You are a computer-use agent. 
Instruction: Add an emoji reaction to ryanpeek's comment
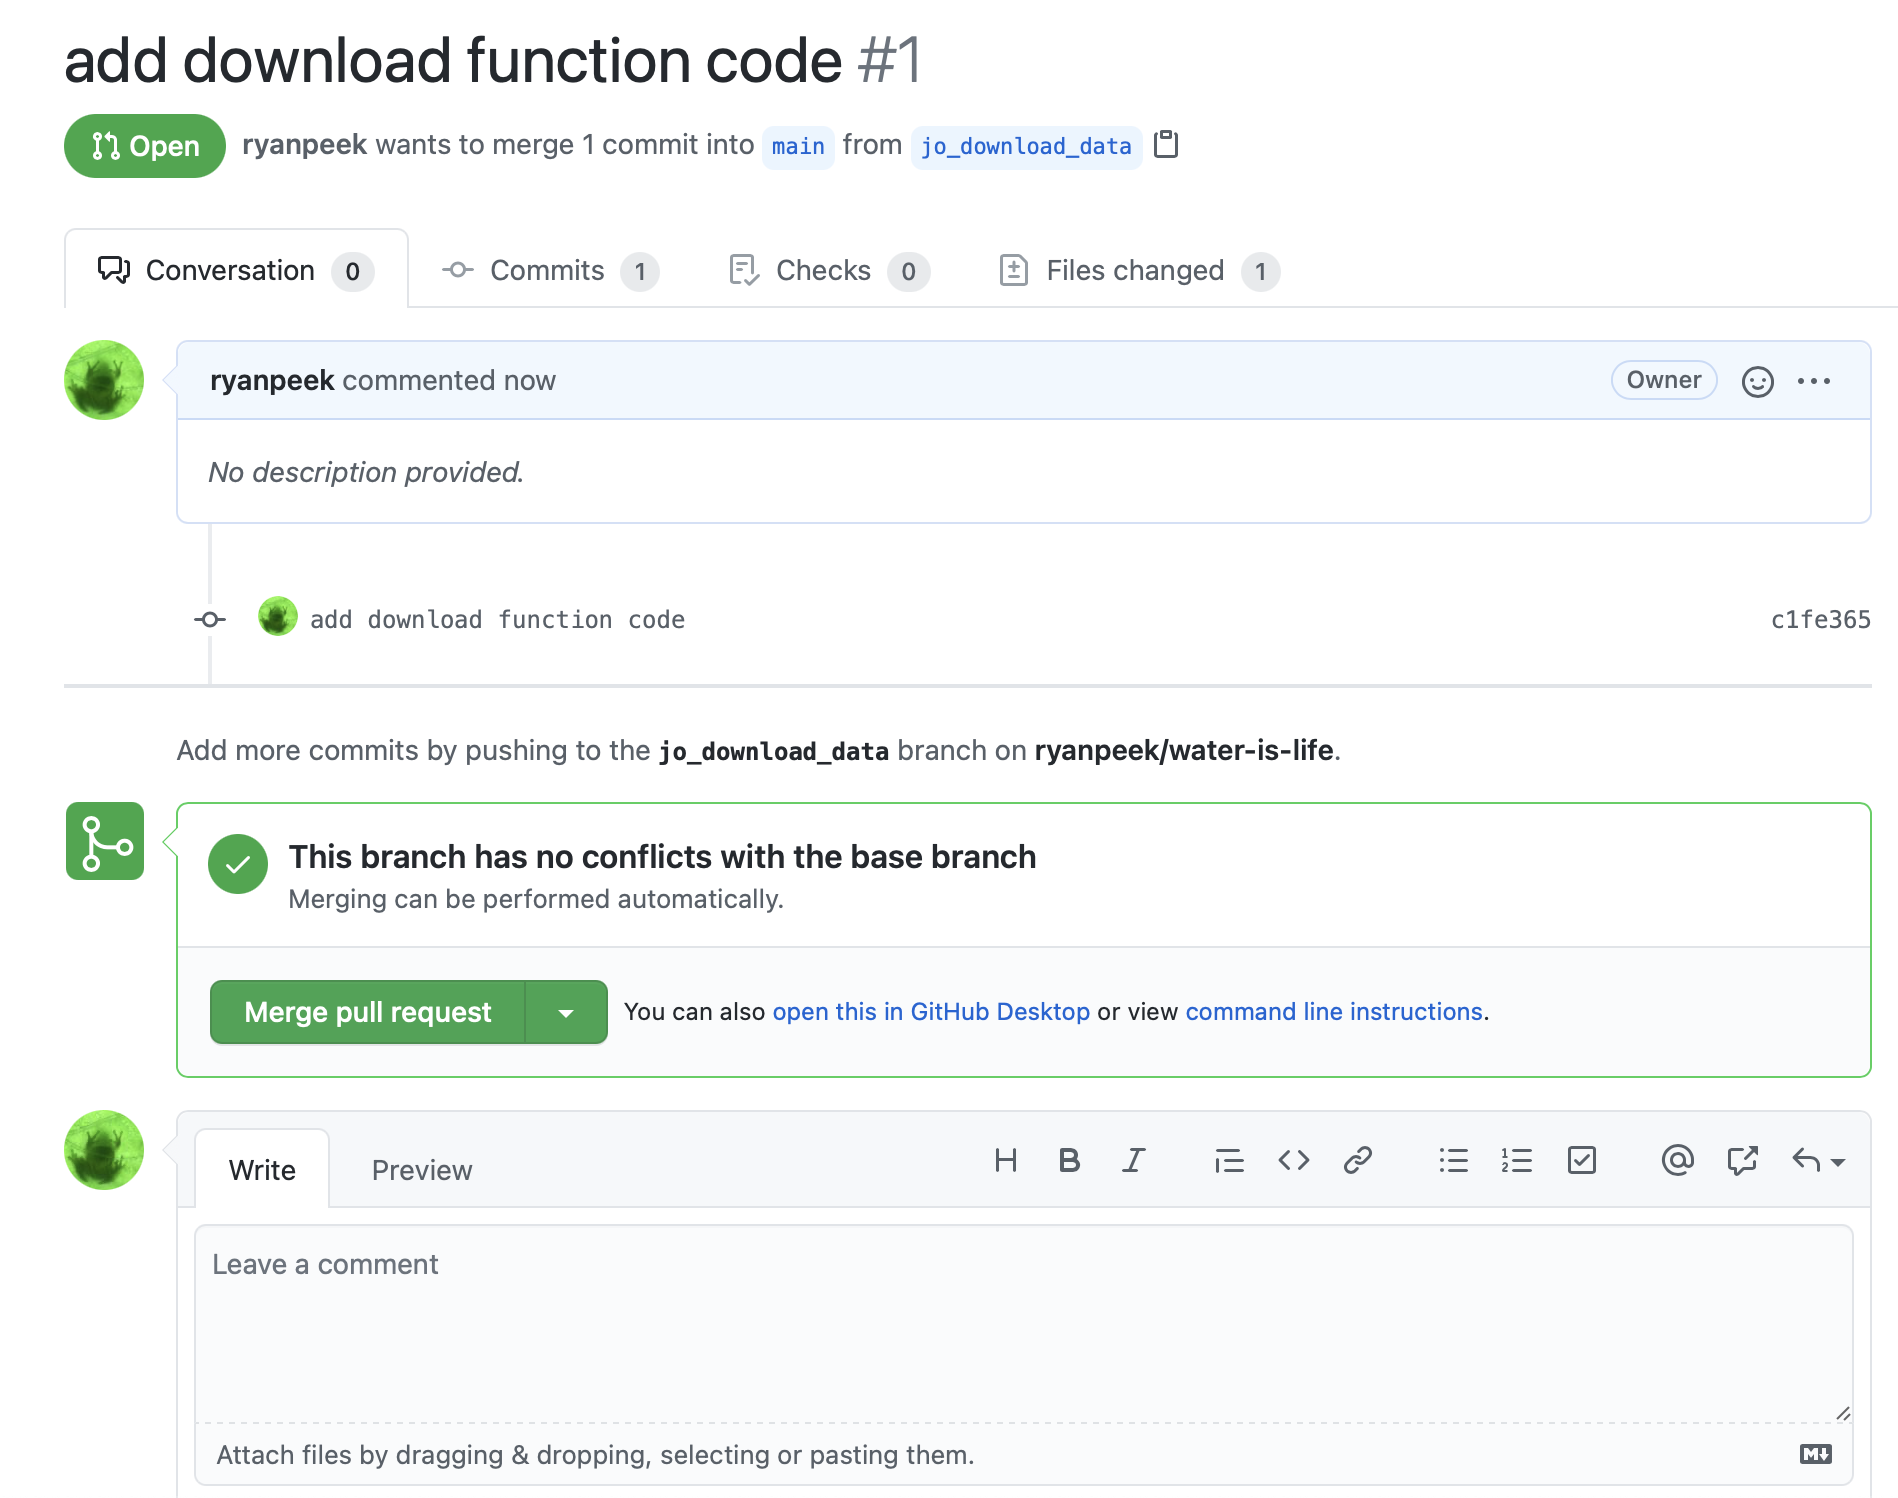click(x=1757, y=381)
